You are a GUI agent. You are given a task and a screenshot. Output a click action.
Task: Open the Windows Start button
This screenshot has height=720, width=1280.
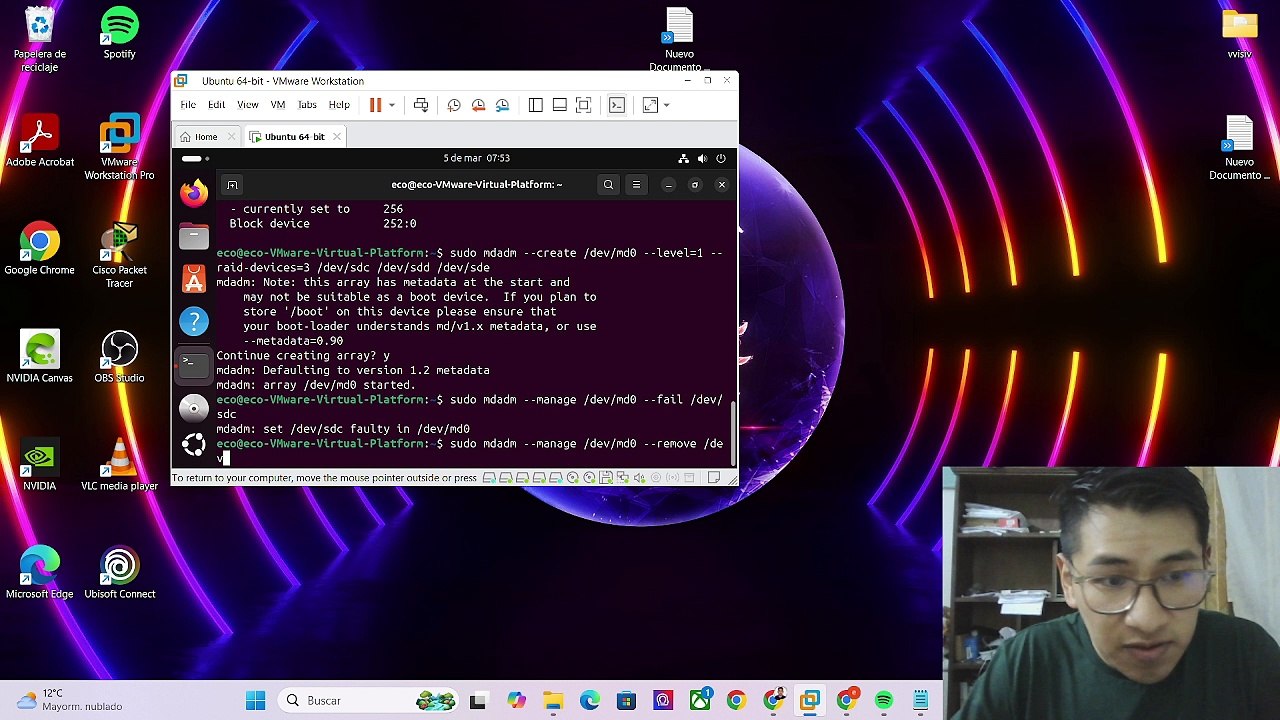[256, 700]
